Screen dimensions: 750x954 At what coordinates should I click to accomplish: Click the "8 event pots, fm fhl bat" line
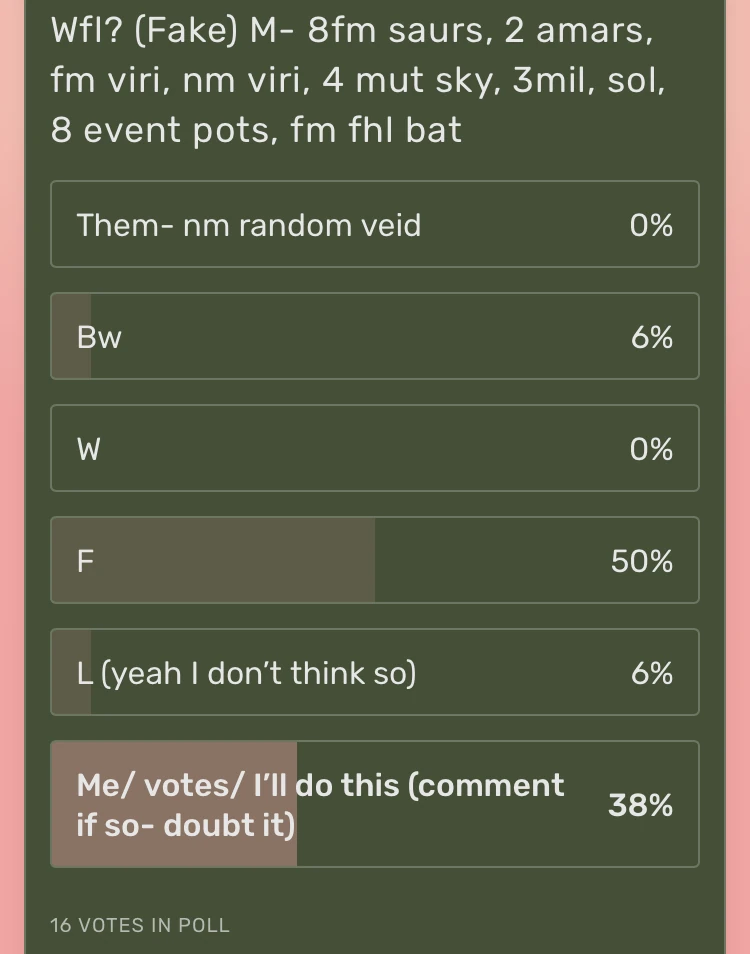pyautogui.click(x=256, y=130)
